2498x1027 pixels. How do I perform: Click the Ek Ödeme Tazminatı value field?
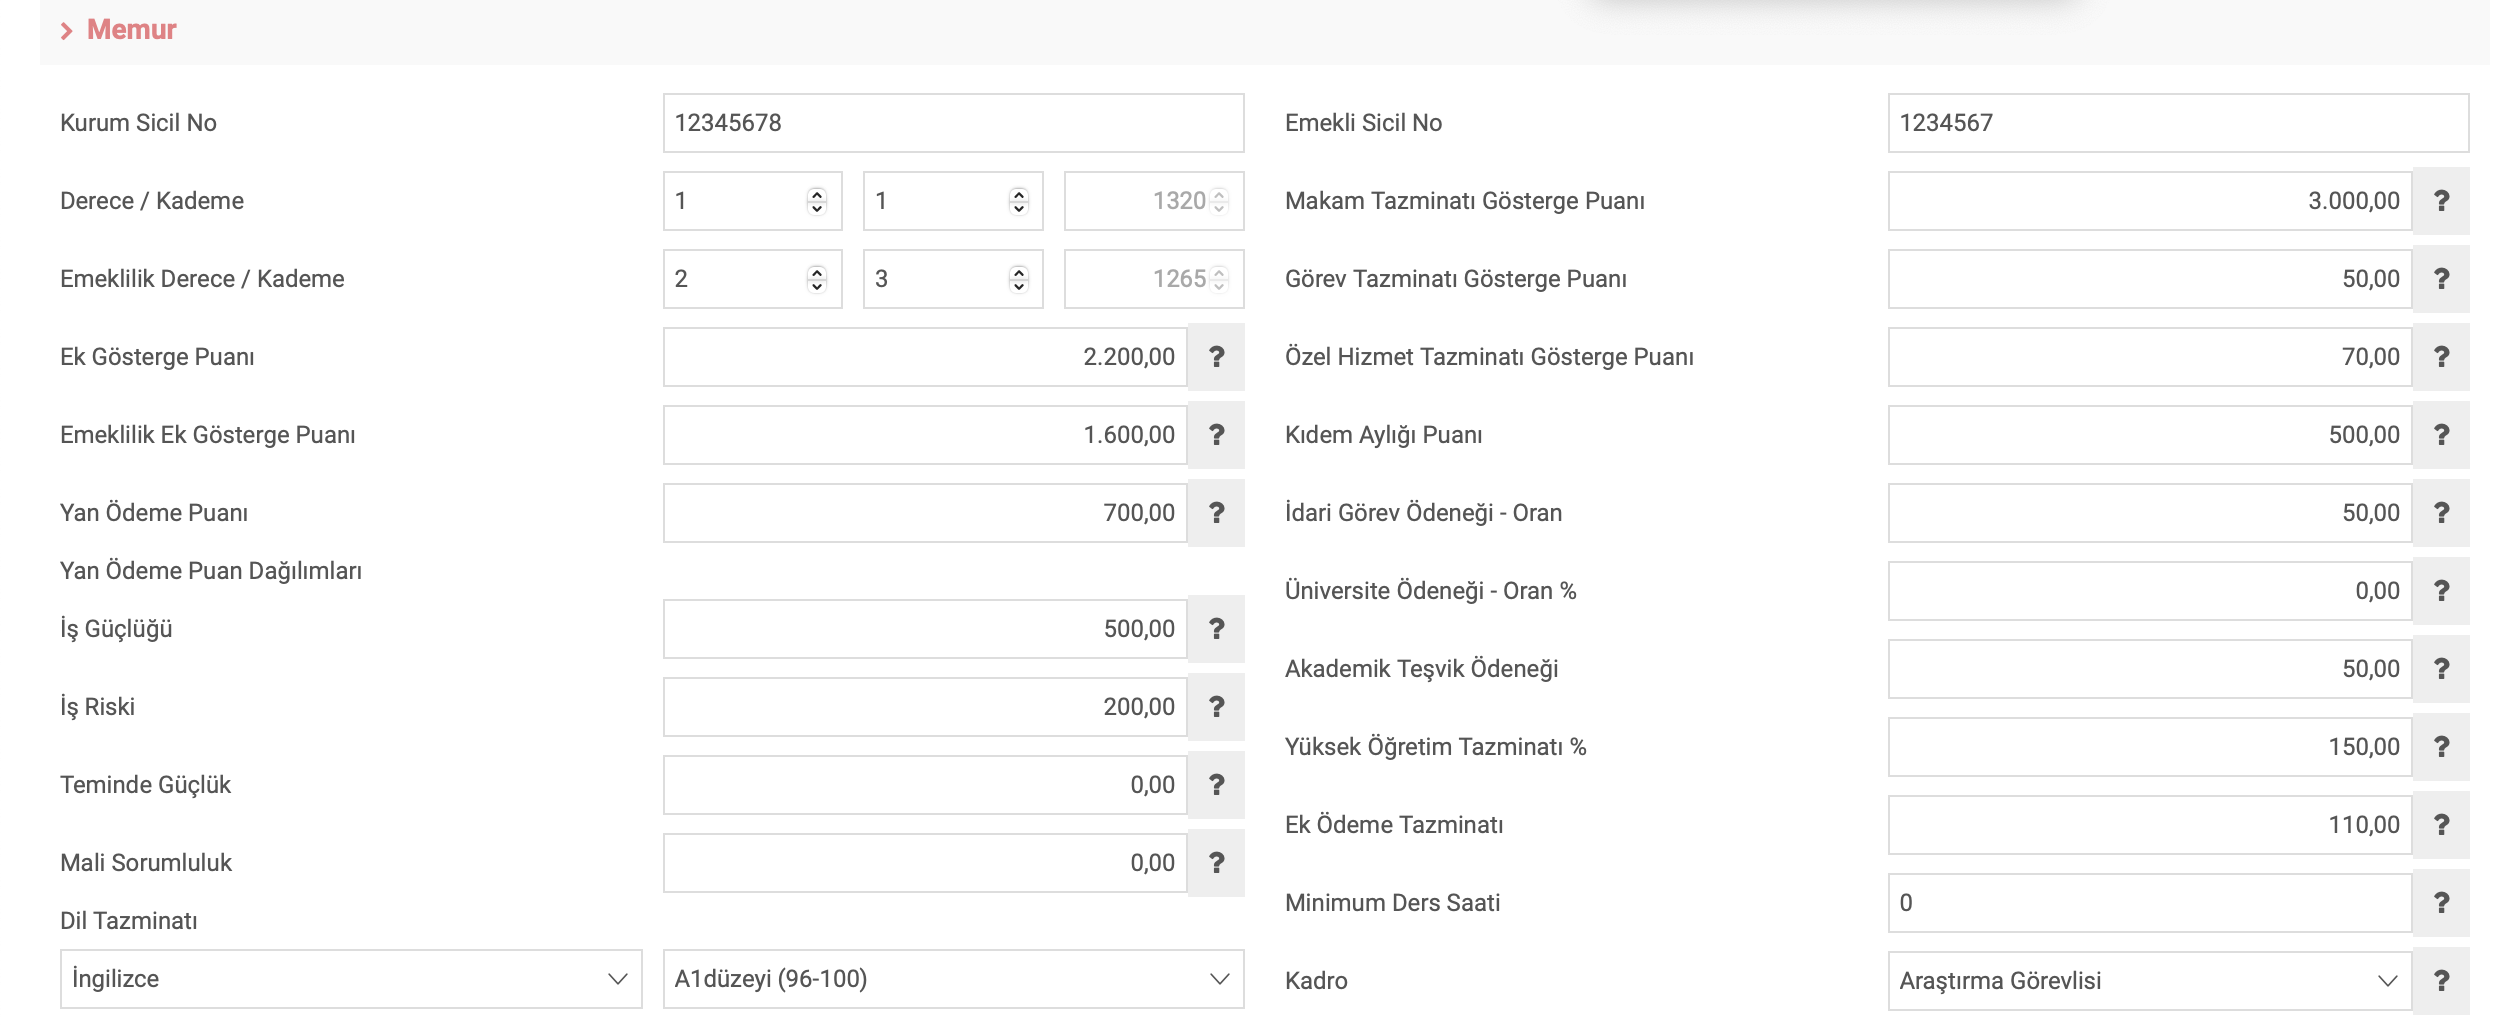[2149, 825]
